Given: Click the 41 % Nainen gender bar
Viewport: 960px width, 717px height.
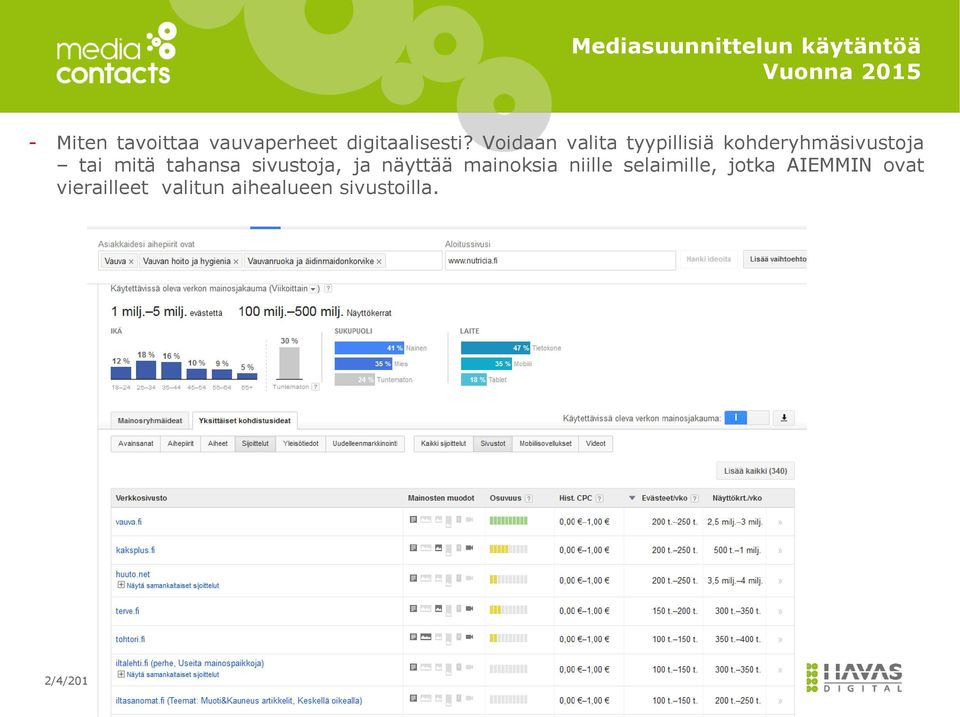Looking at the screenshot, I should point(369,348).
